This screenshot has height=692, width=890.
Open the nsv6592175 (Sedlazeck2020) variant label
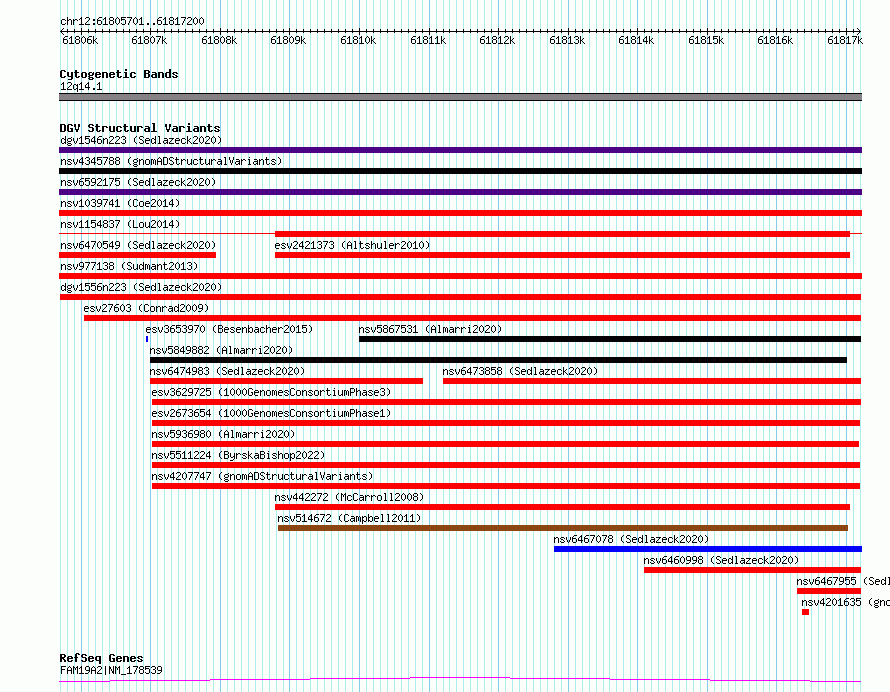pyautogui.click(x=138, y=182)
